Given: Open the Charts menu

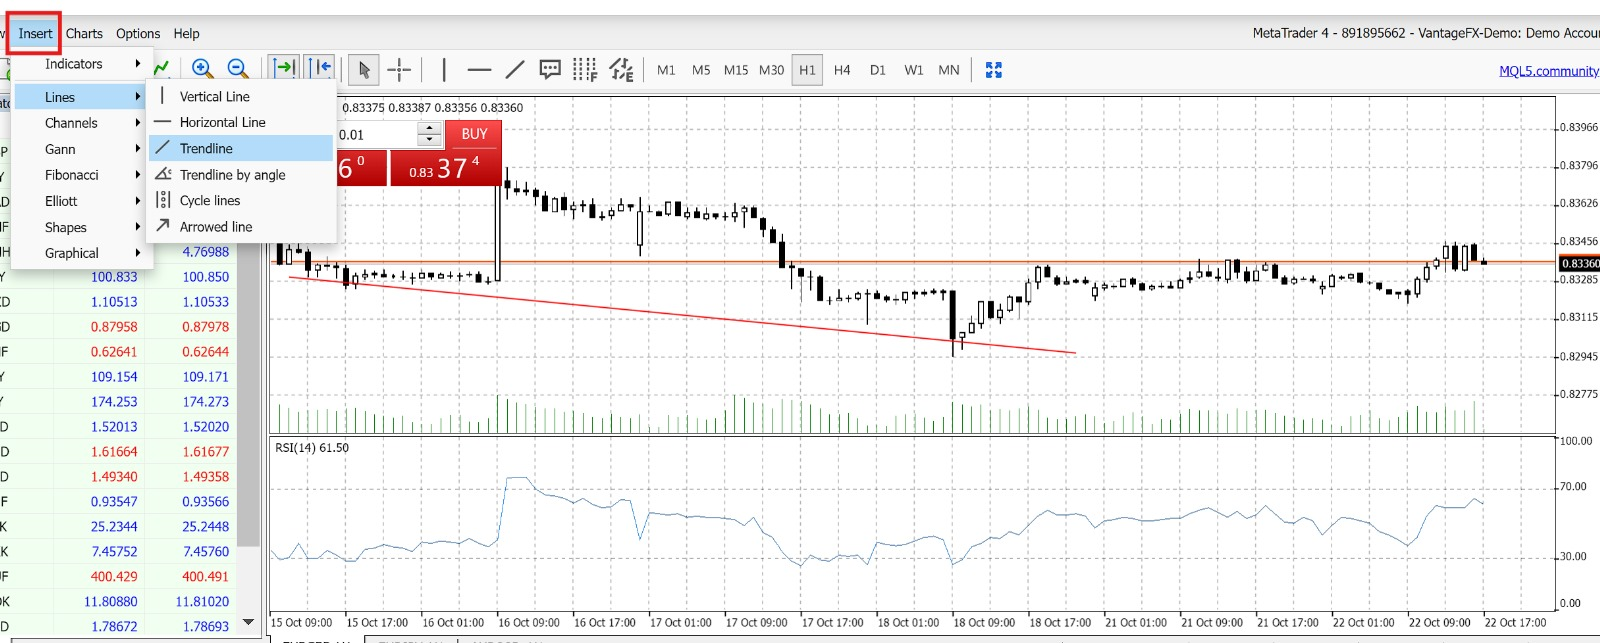Looking at the screenshot, I should (x=84, y=33).
